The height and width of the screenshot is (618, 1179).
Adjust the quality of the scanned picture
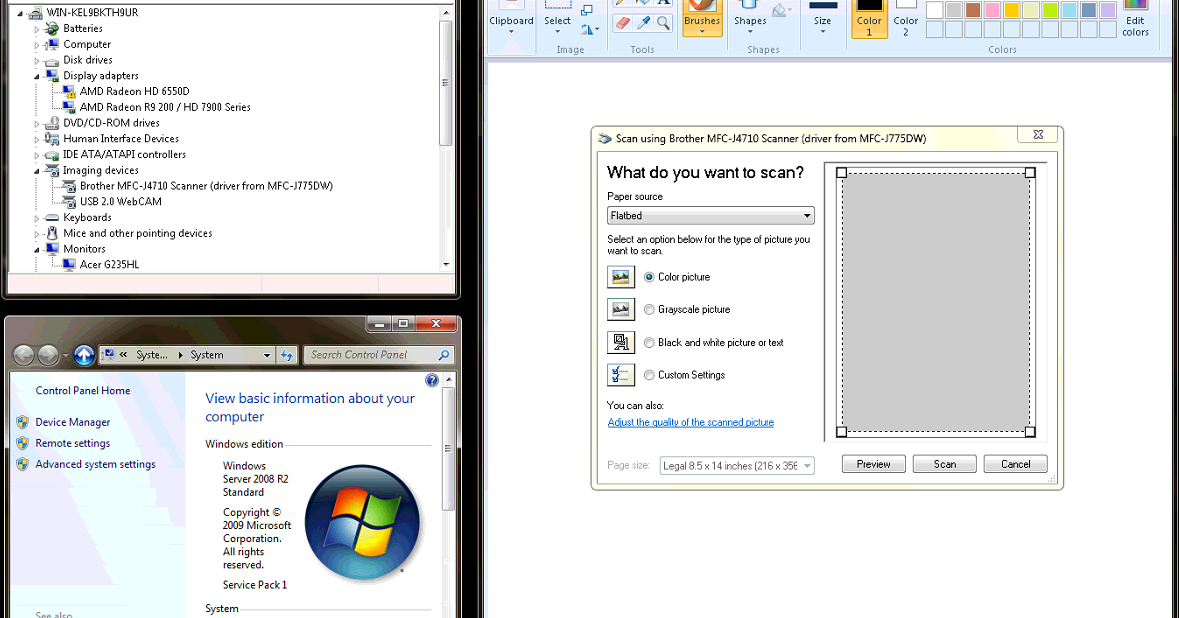click(x=690, y=423)
